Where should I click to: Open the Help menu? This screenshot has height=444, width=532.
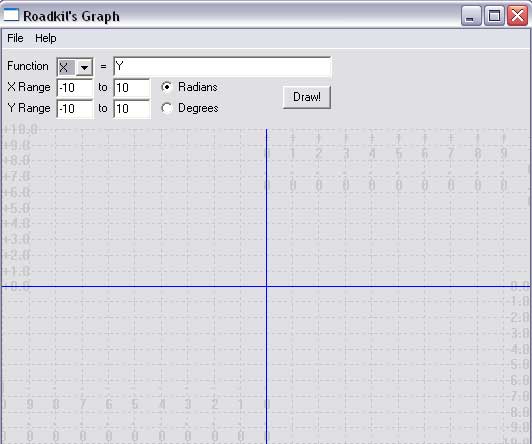46,38
